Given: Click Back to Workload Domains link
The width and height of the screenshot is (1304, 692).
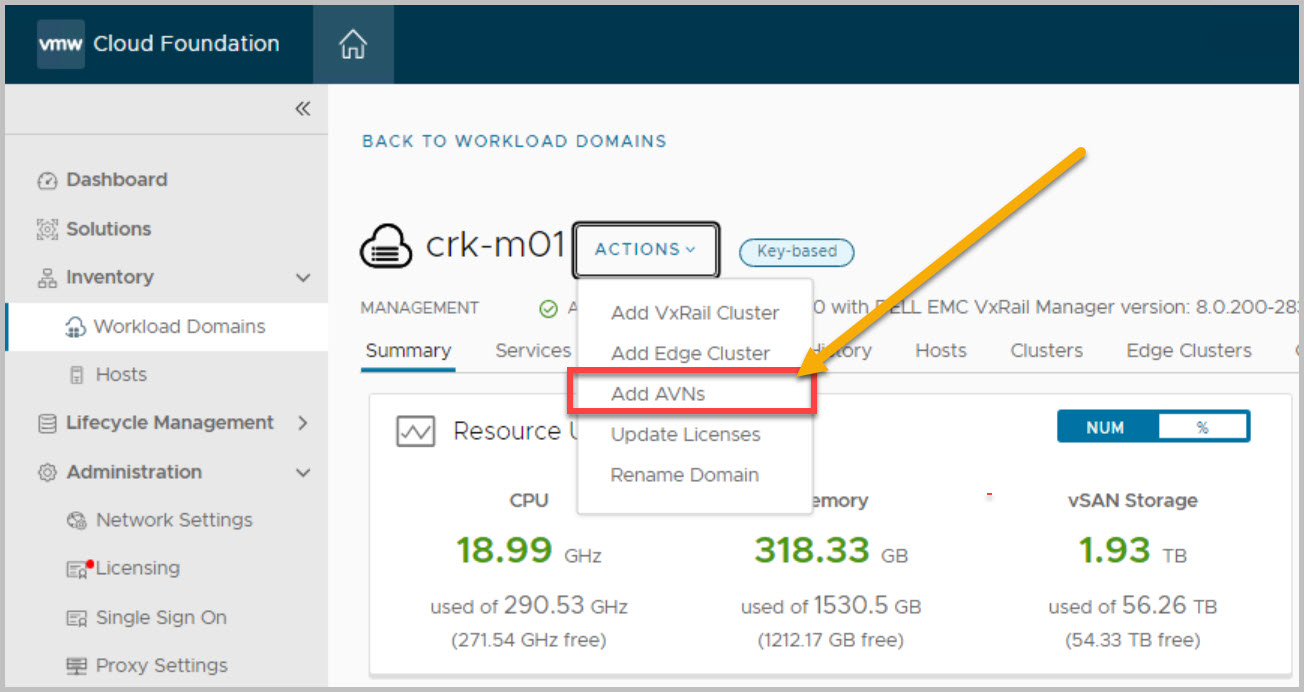Looking at the screenshot, I should 514,141.
